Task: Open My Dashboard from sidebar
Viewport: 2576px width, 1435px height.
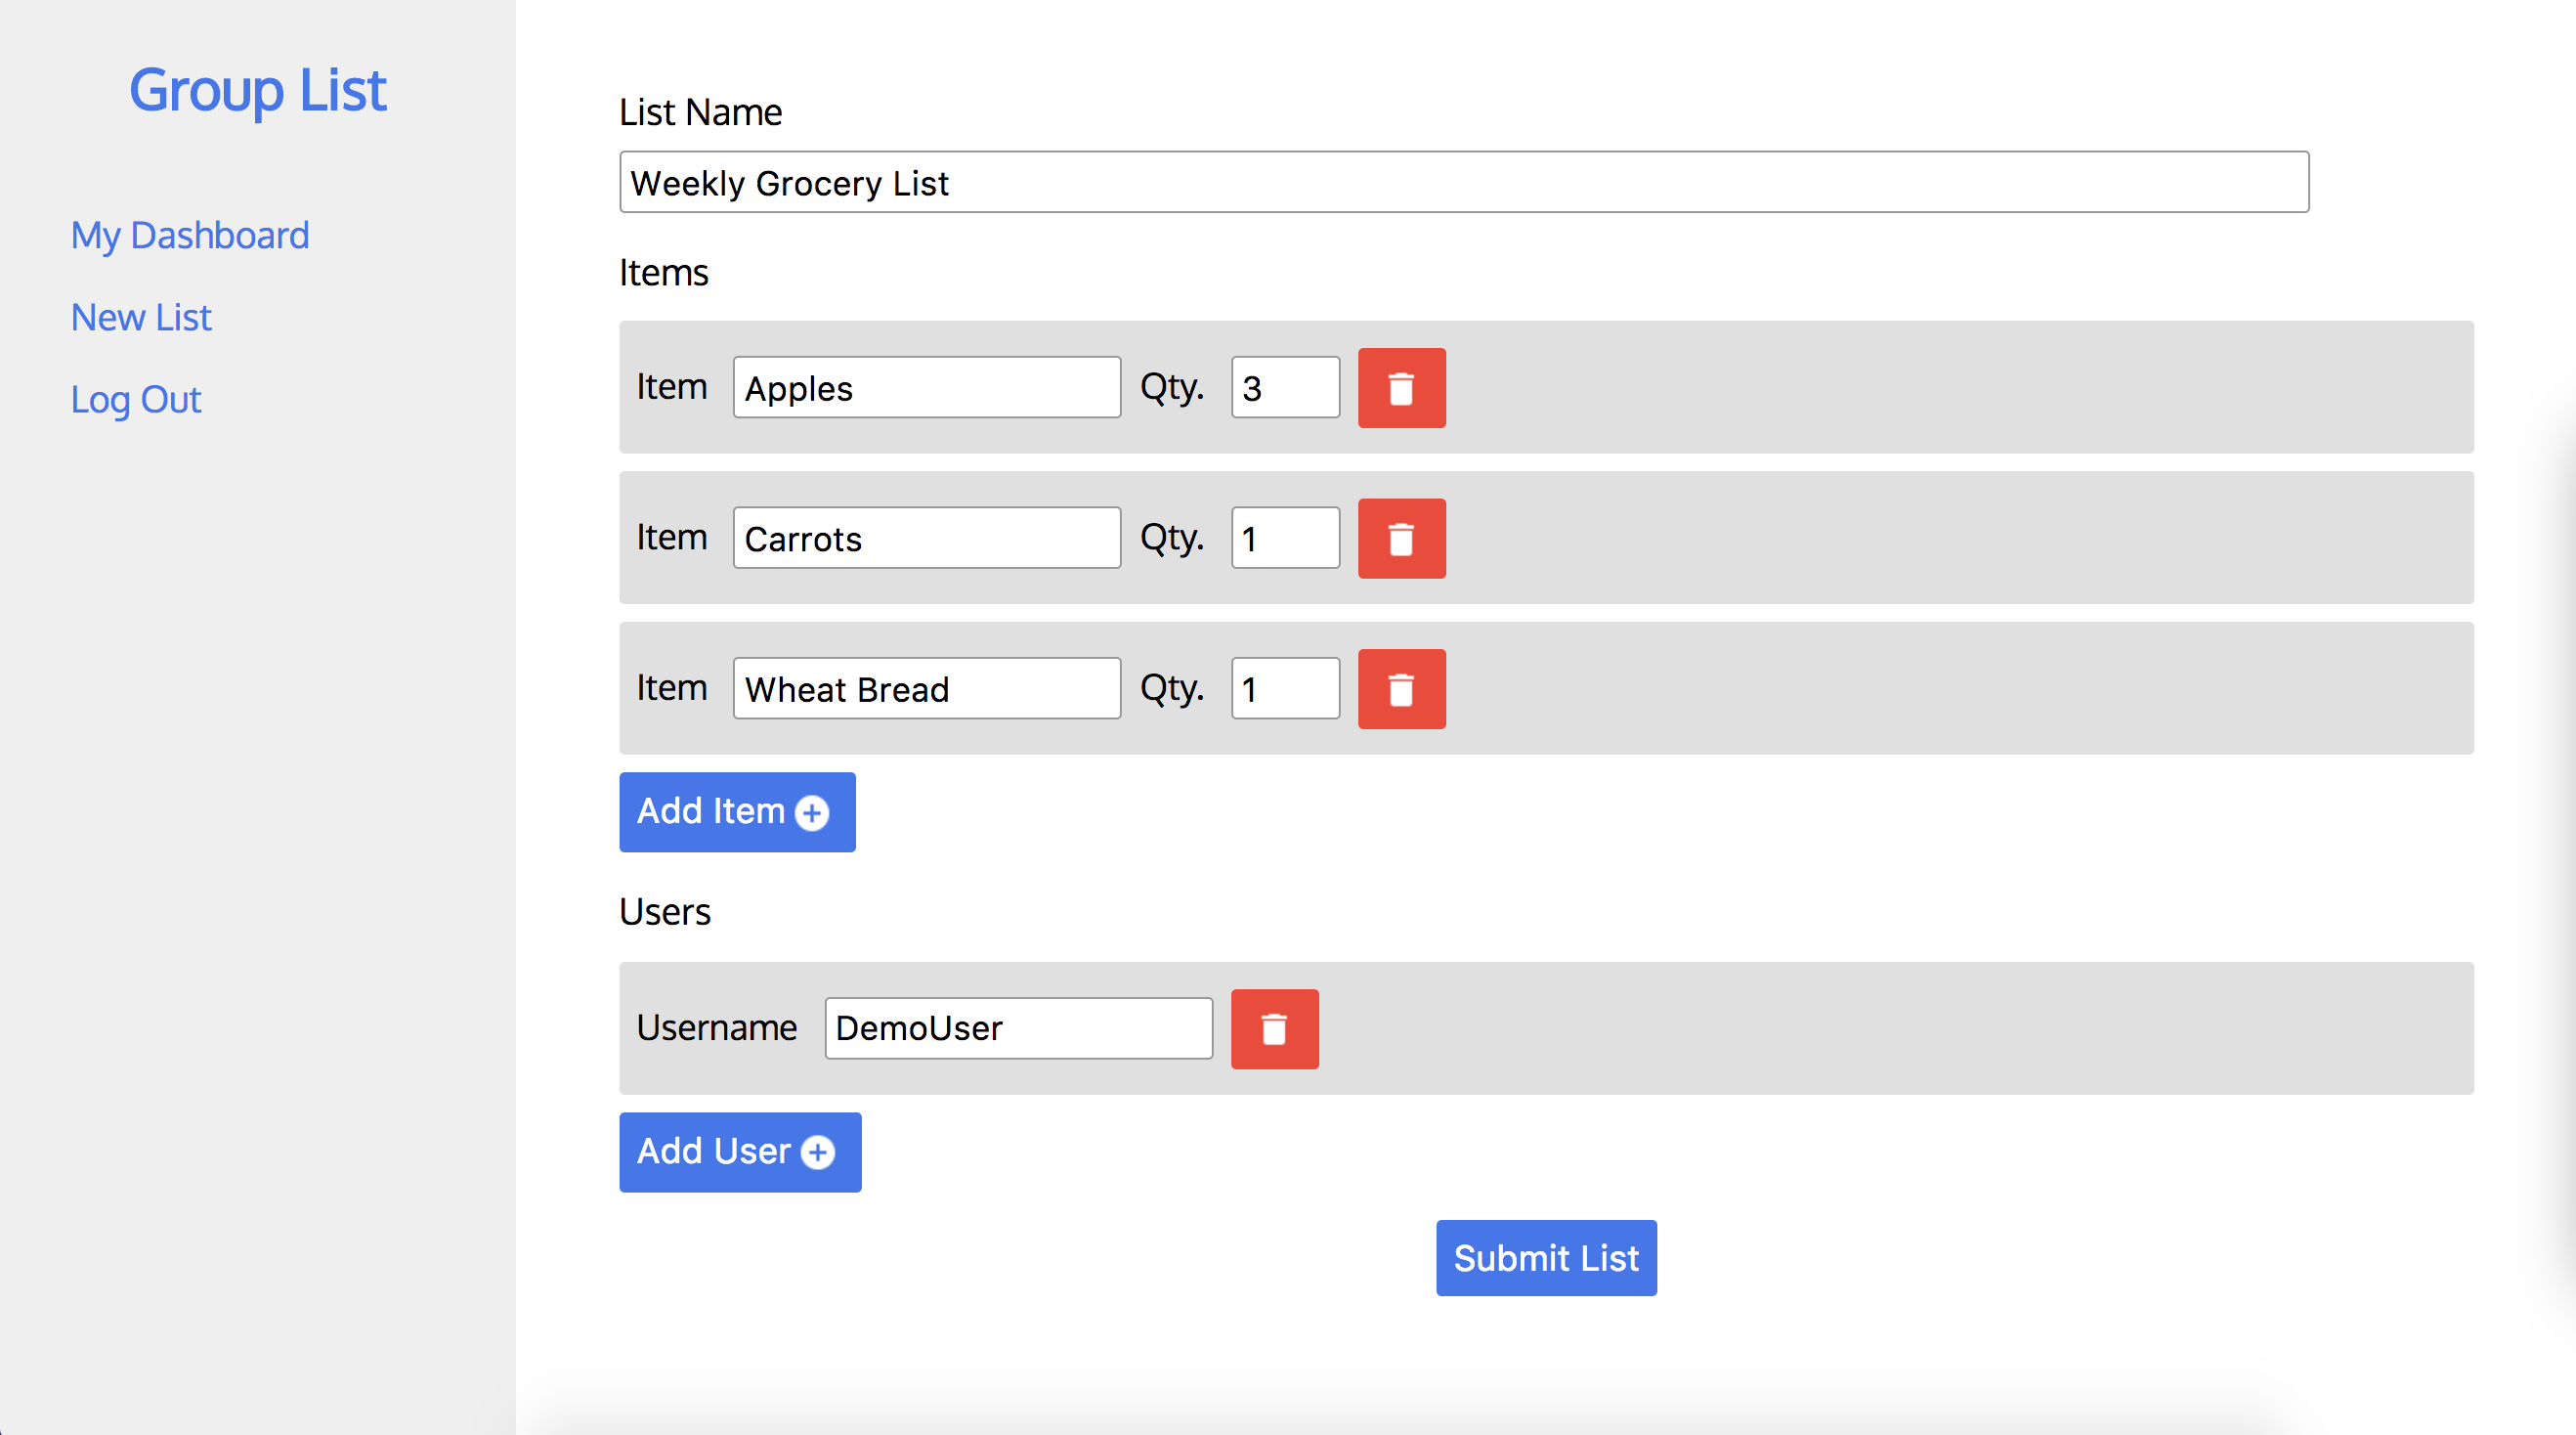Action: [189, 235]
